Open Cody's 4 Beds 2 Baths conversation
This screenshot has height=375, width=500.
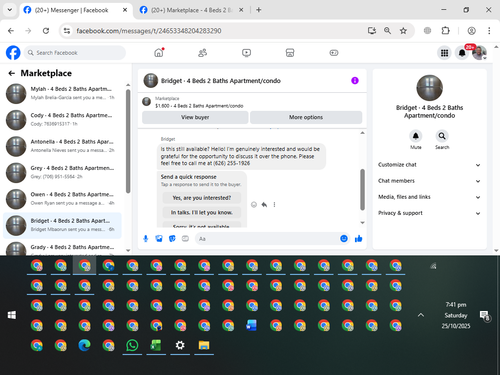click(x=62, y=120)
